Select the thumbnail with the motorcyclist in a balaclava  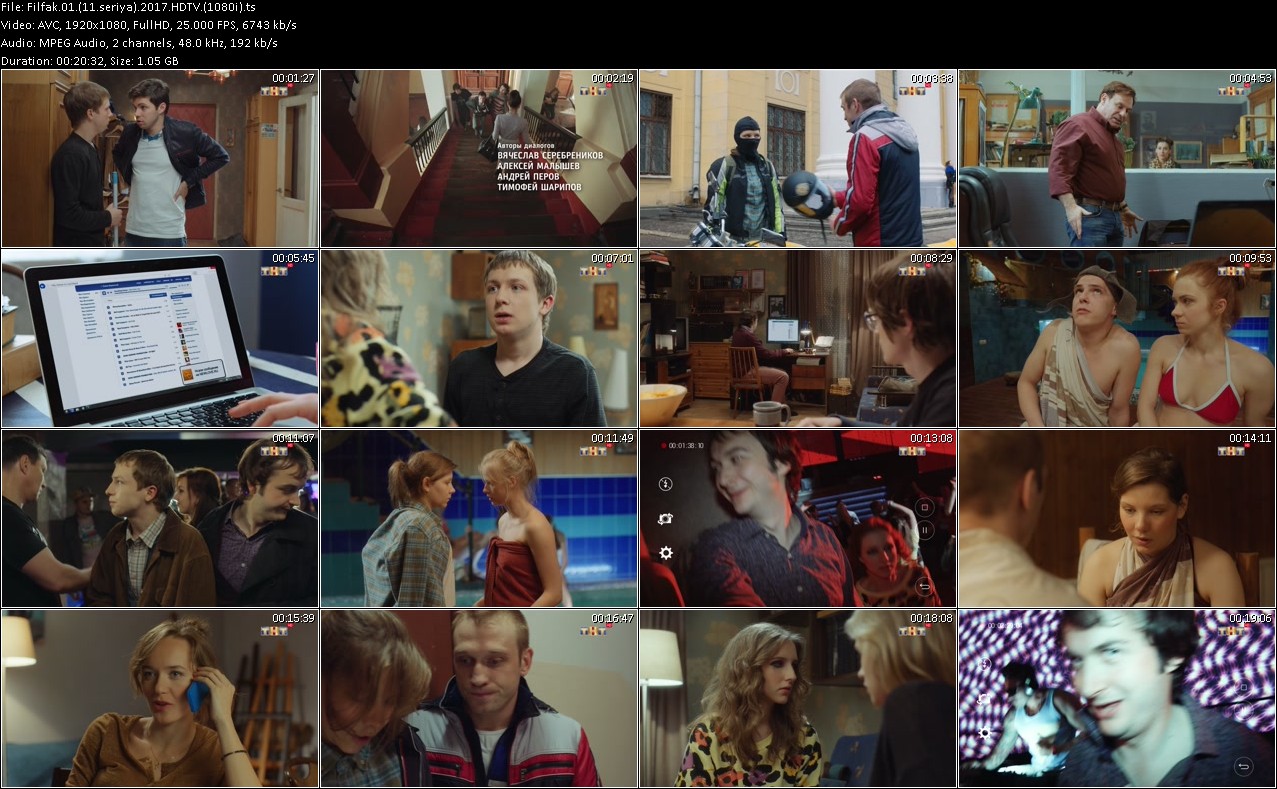tap(798, 158)
